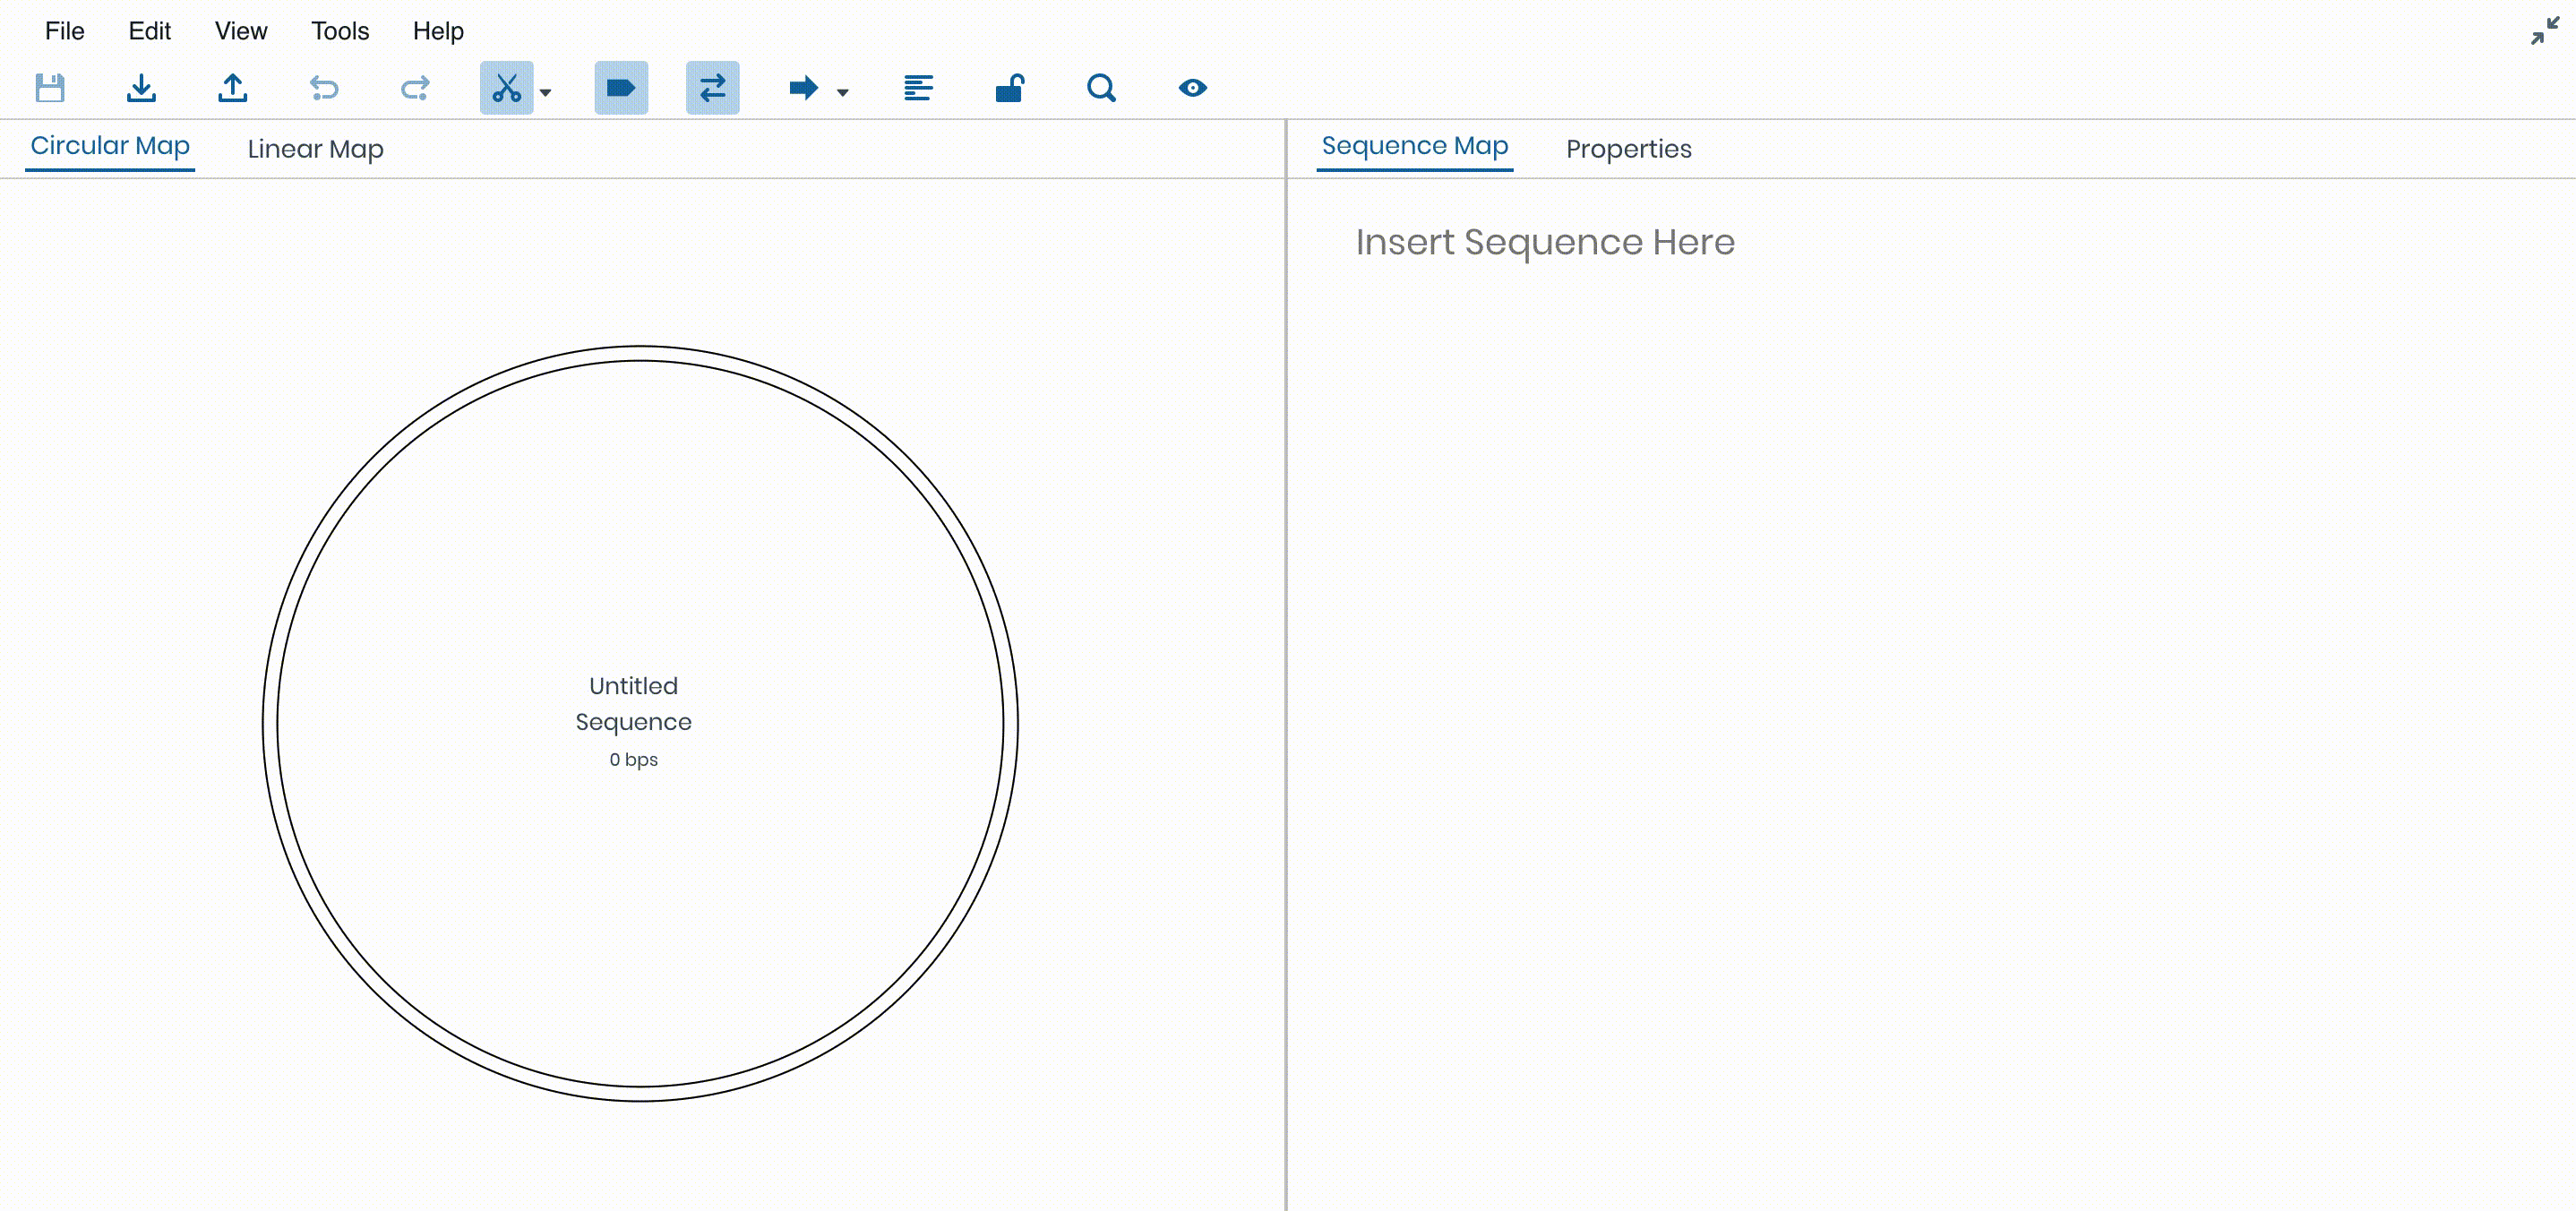Toggle the features tag button

621,88
